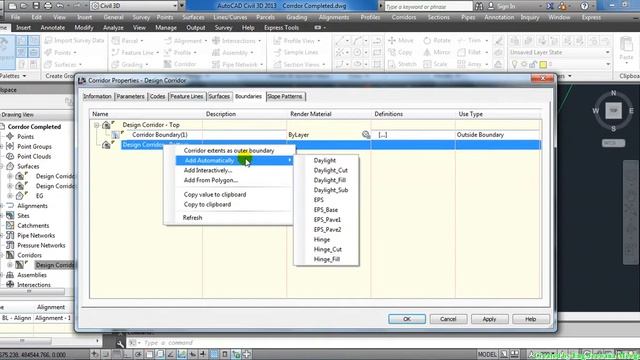Image resolution: width=640 pixels, height=360 pixels.
Task: Choose Add From Polygon... from context menu
Action: [211, 180]
